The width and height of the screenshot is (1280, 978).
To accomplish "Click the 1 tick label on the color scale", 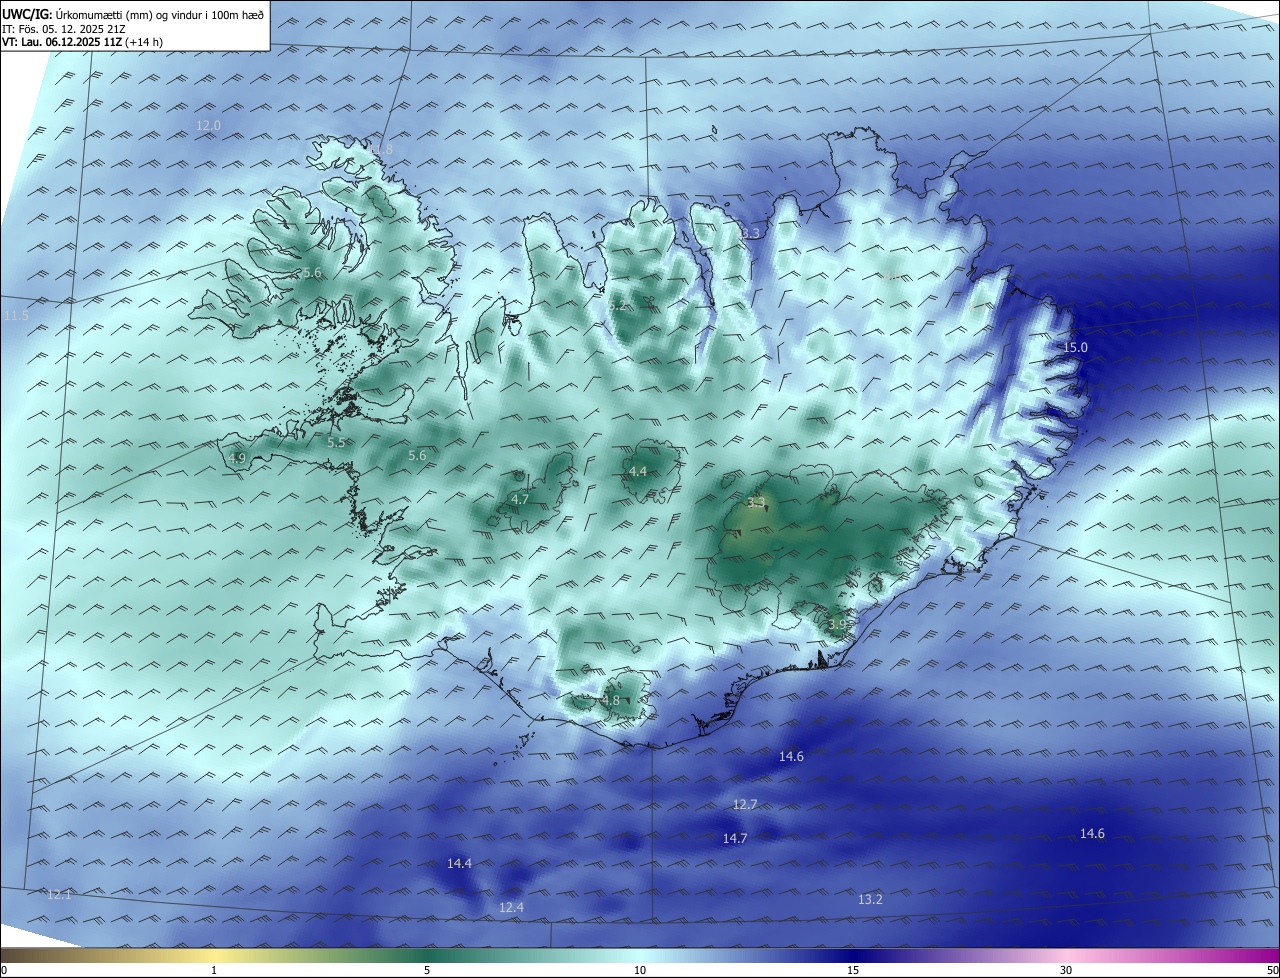I will 214,970.
